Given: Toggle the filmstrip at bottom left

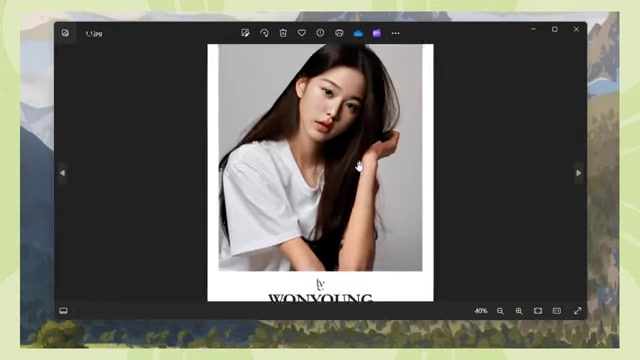Looking at the screenshot, I should [63, 311].
